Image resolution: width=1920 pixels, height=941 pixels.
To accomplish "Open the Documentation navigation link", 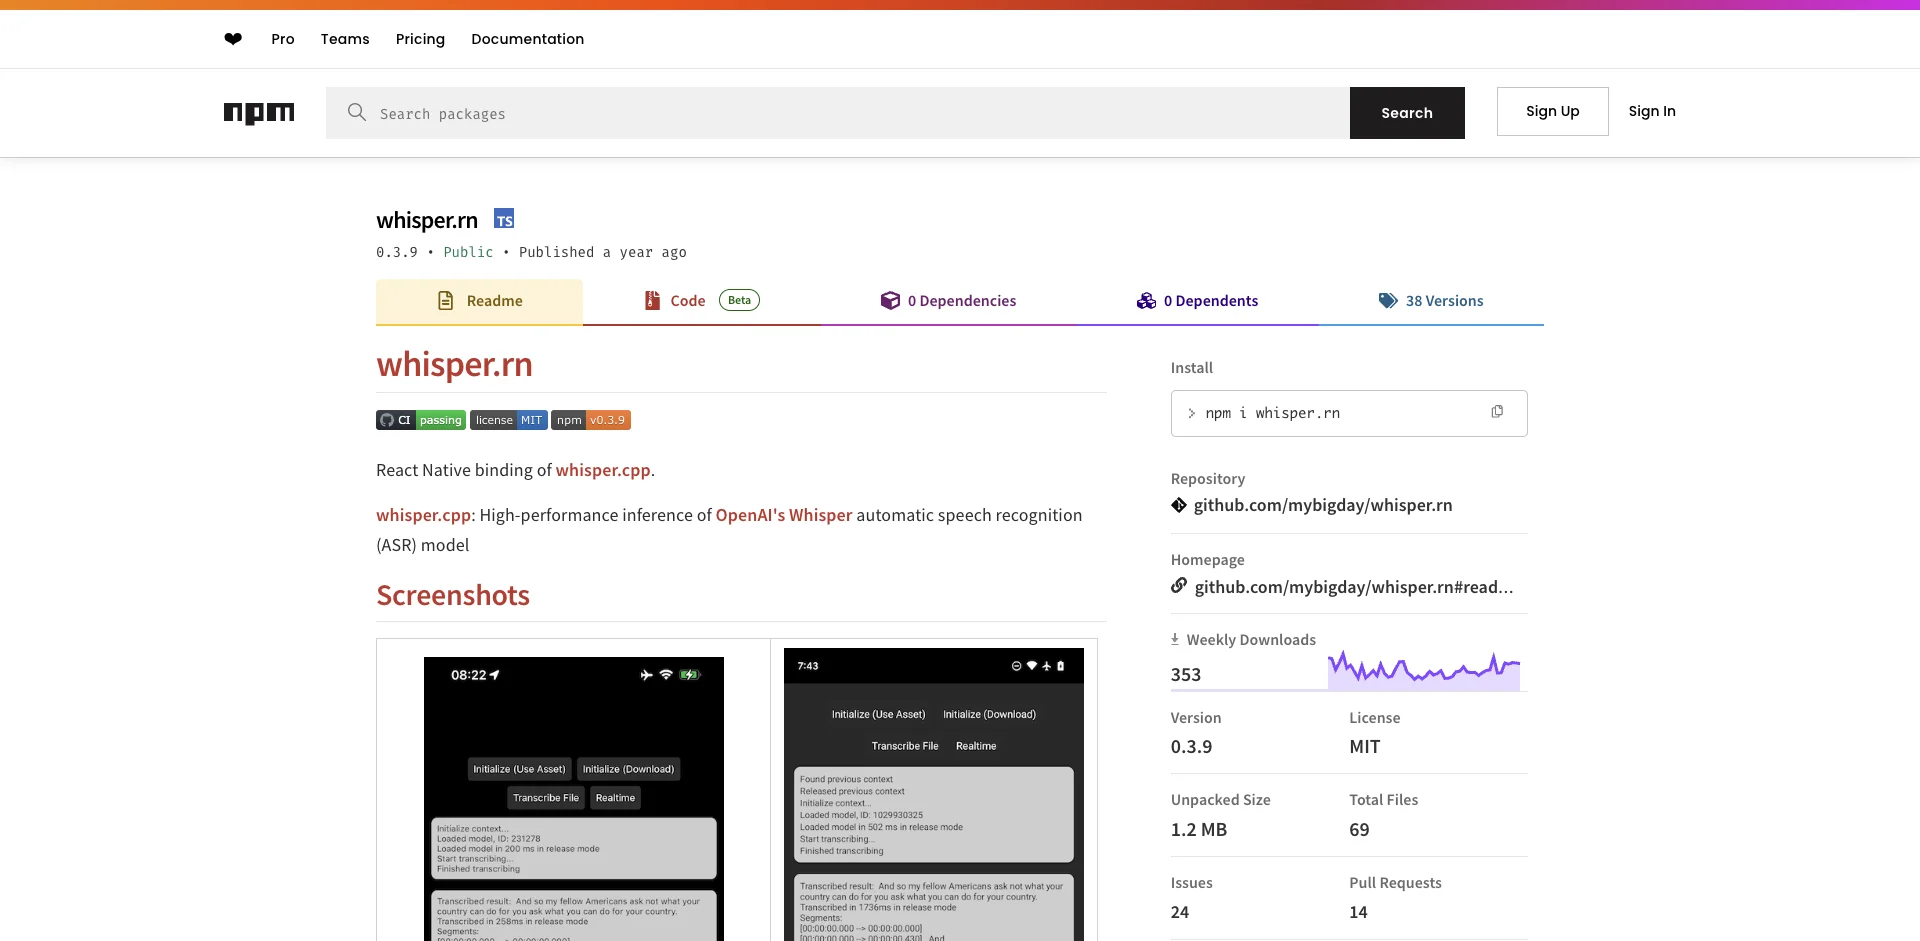I will click(x=528, y=39).
